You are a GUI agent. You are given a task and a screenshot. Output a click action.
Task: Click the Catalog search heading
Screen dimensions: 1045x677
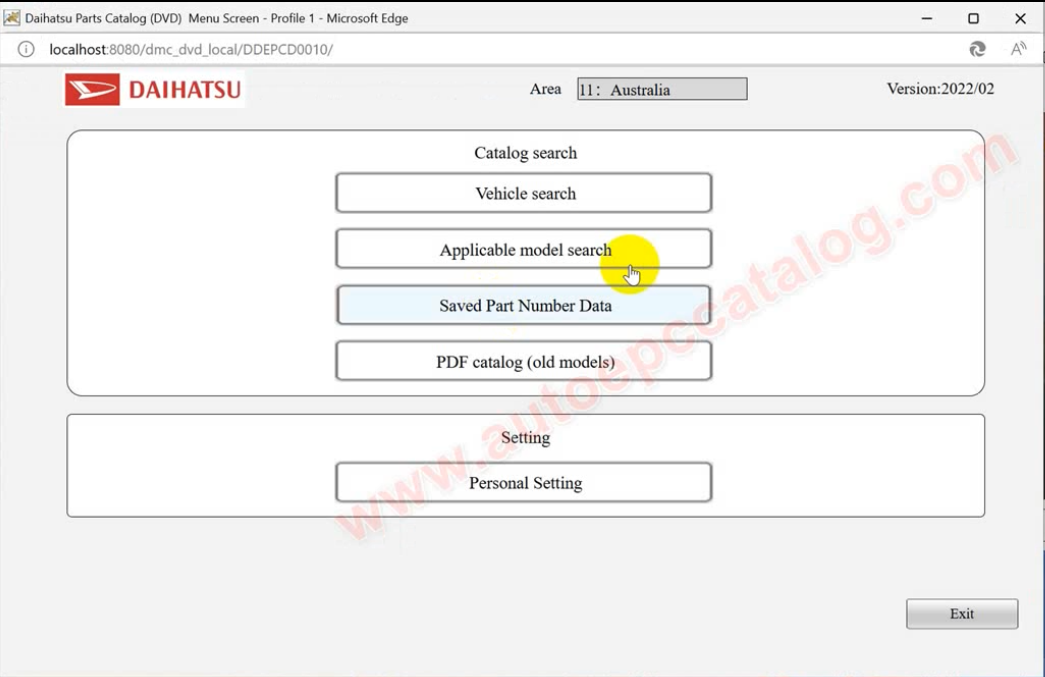tap(525, 153)
